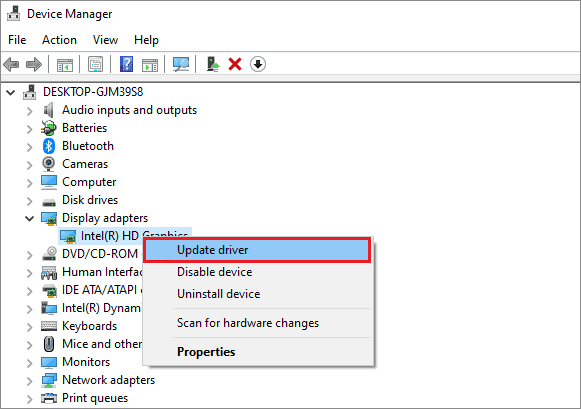Click the Intel(R) Dynamic platform icon
The height and width of the screenshot is (409, 581).
[49, 308]
